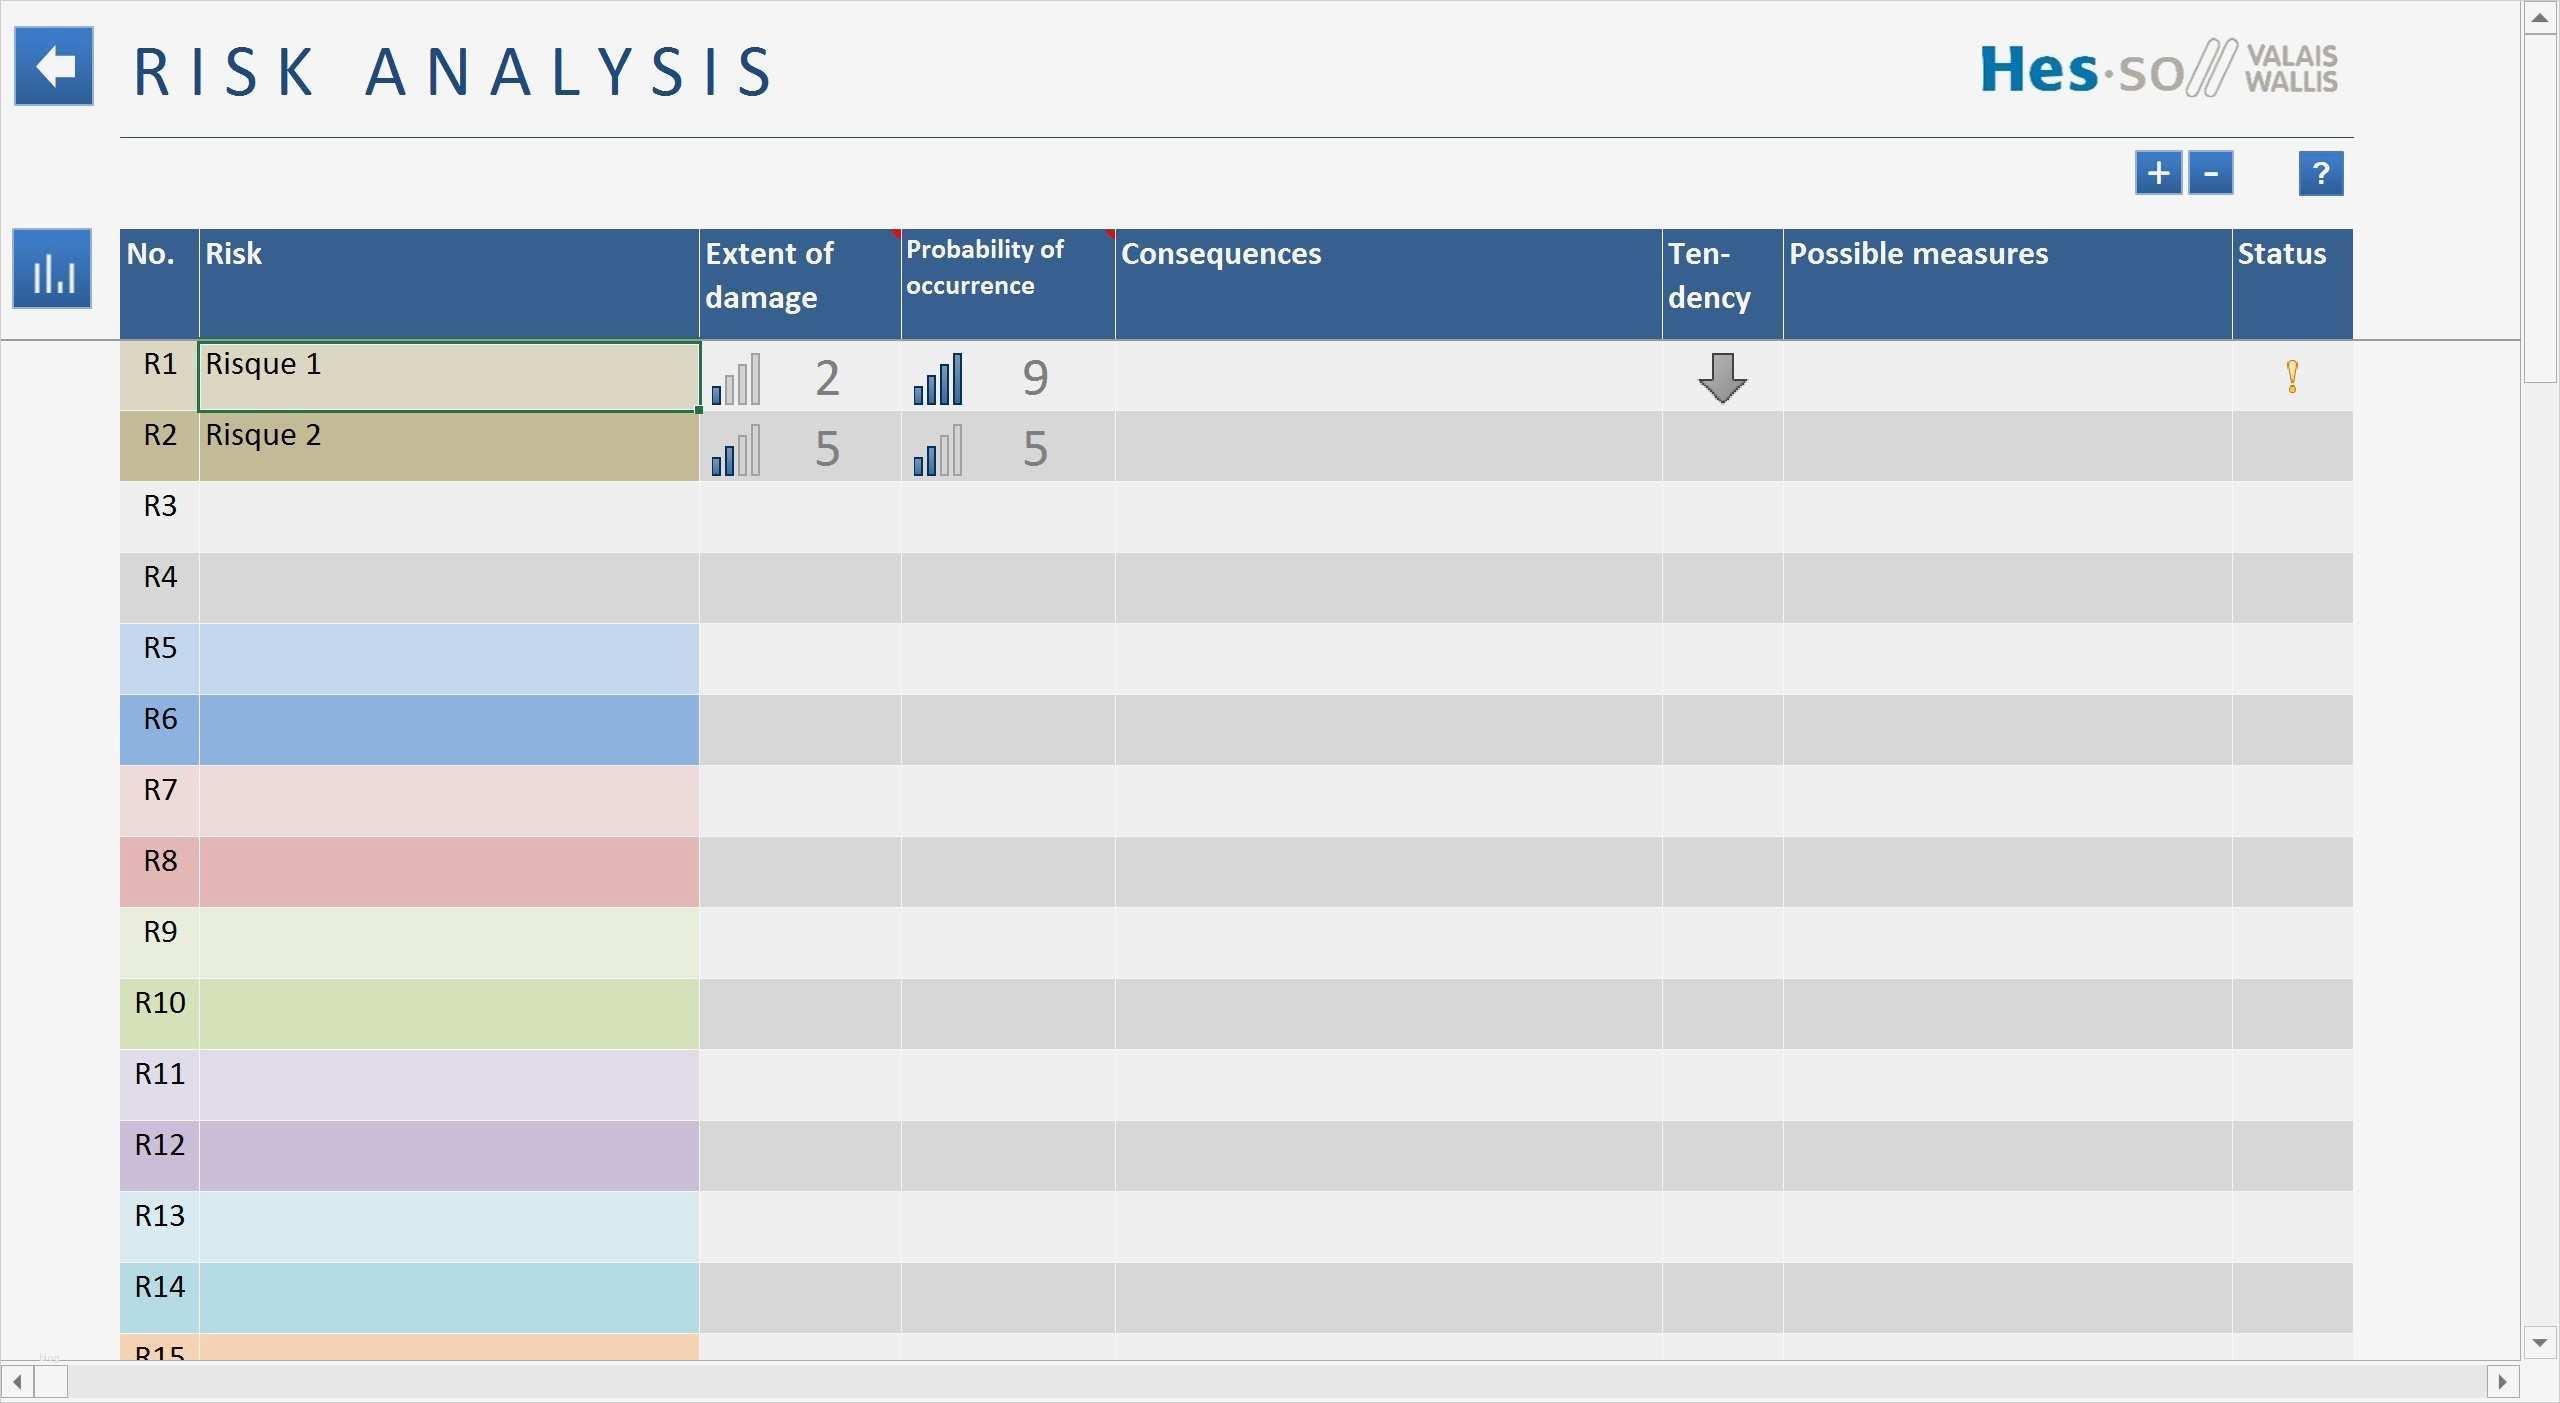Open the bar chart view icon
2560x1403 pixels.
(x=52, y=269)
